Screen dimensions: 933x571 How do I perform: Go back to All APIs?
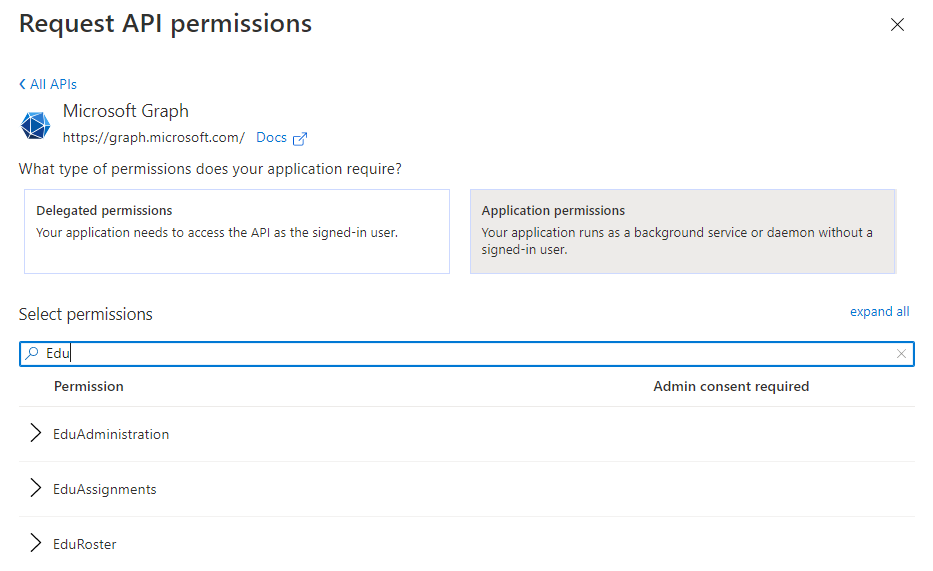pos(48,84)
